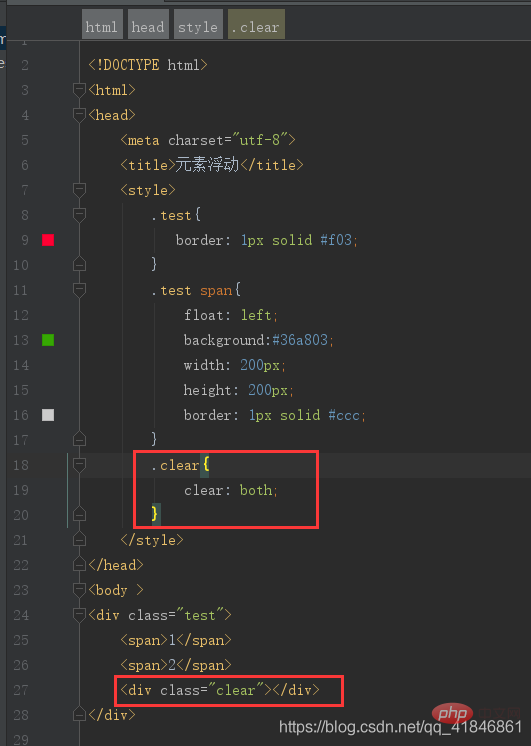Collapse the html tag fold marker
This screenshot has height=746, width=531.
pyautogui.click(x=79, y=90)
